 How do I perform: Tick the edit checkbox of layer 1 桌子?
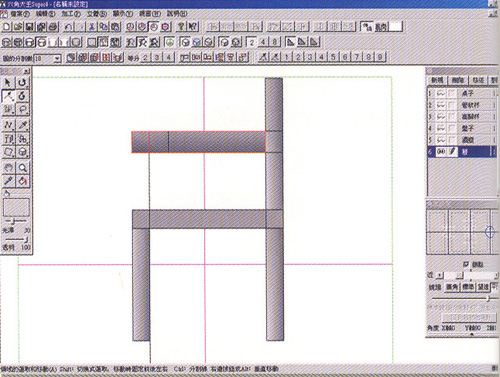(452, 94)
